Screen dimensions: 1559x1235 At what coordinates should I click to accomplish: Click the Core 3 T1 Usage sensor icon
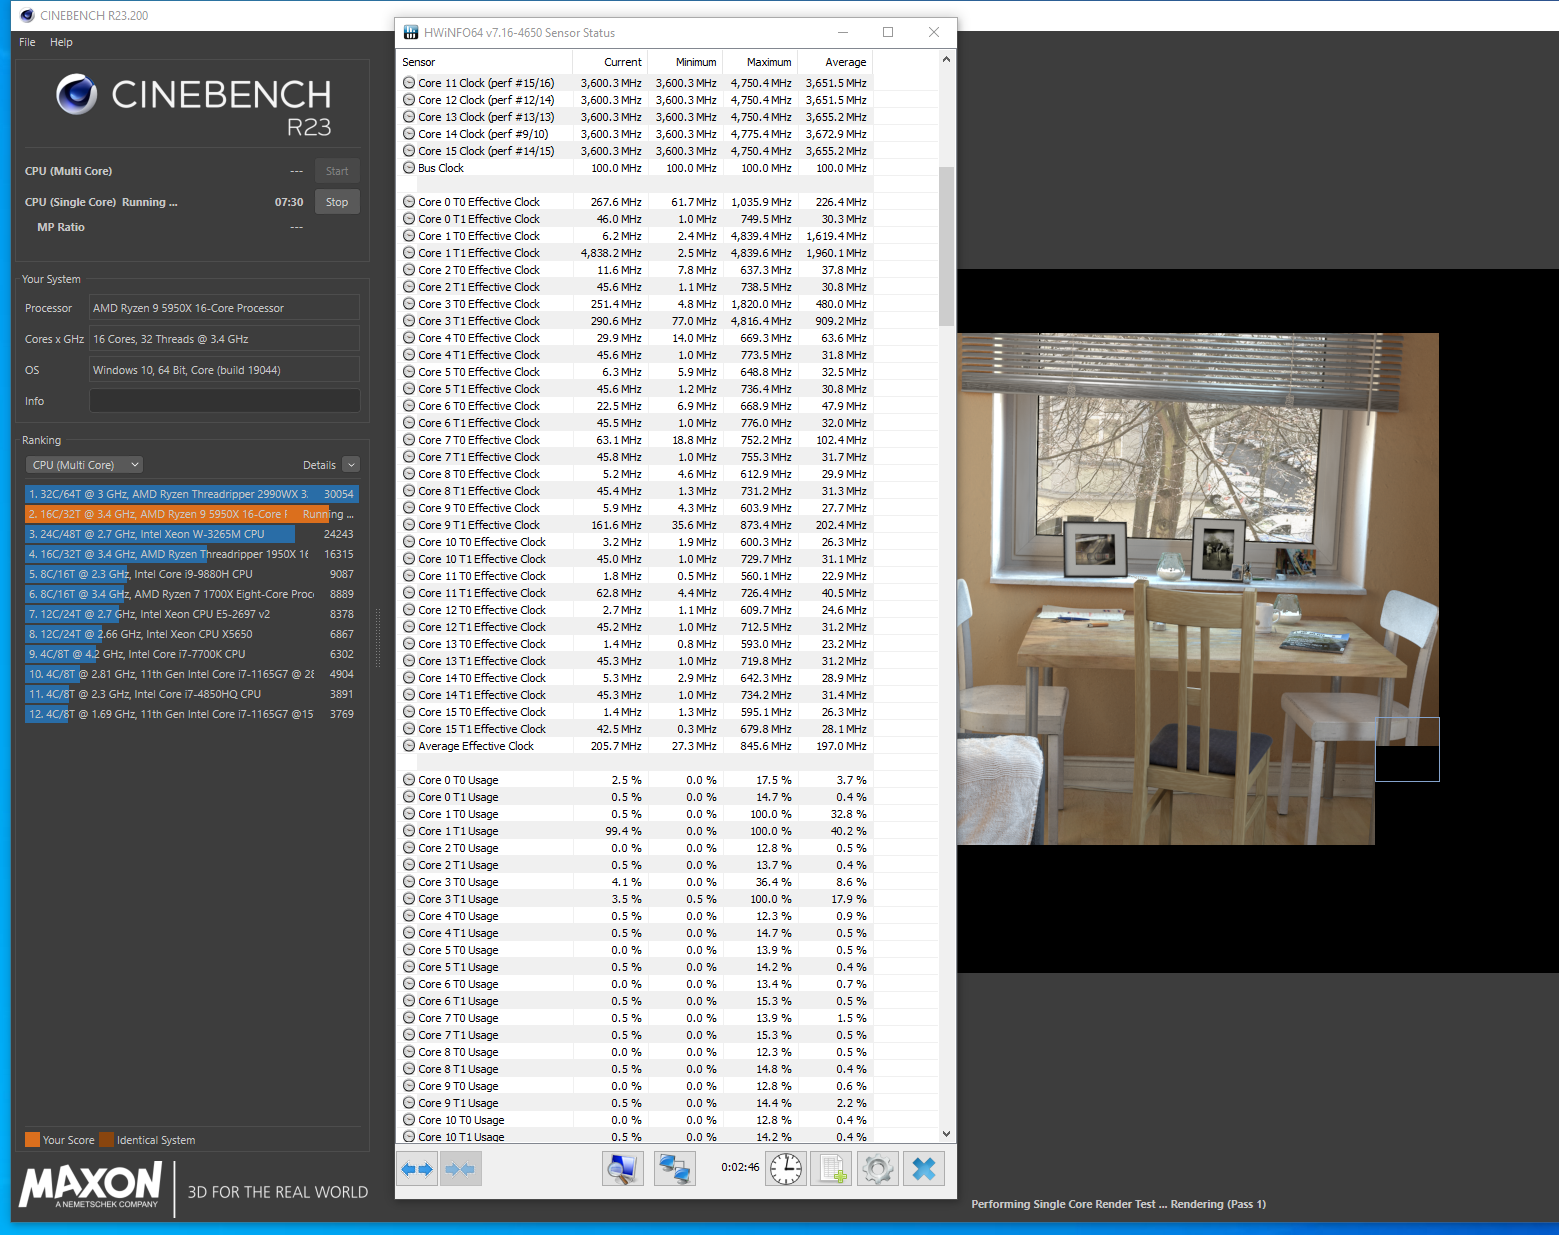(409, 899)
